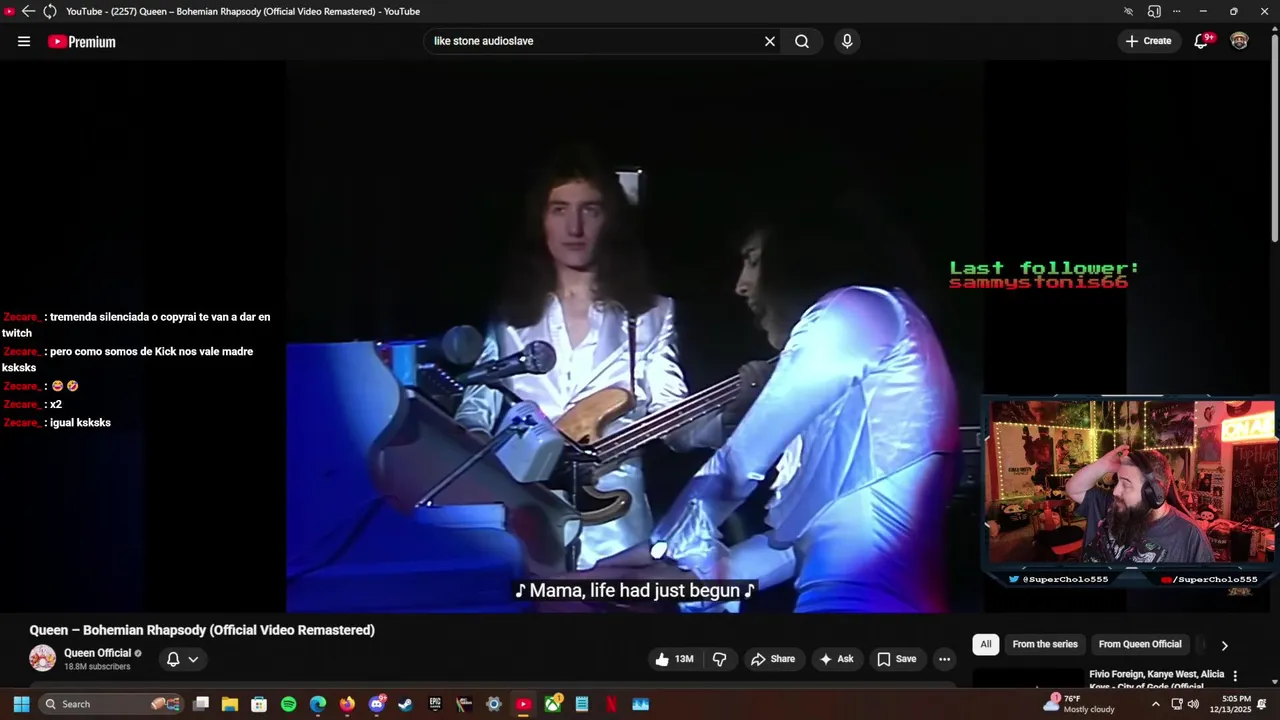Start voice search with microphone icon

click(x=847, y=41)
